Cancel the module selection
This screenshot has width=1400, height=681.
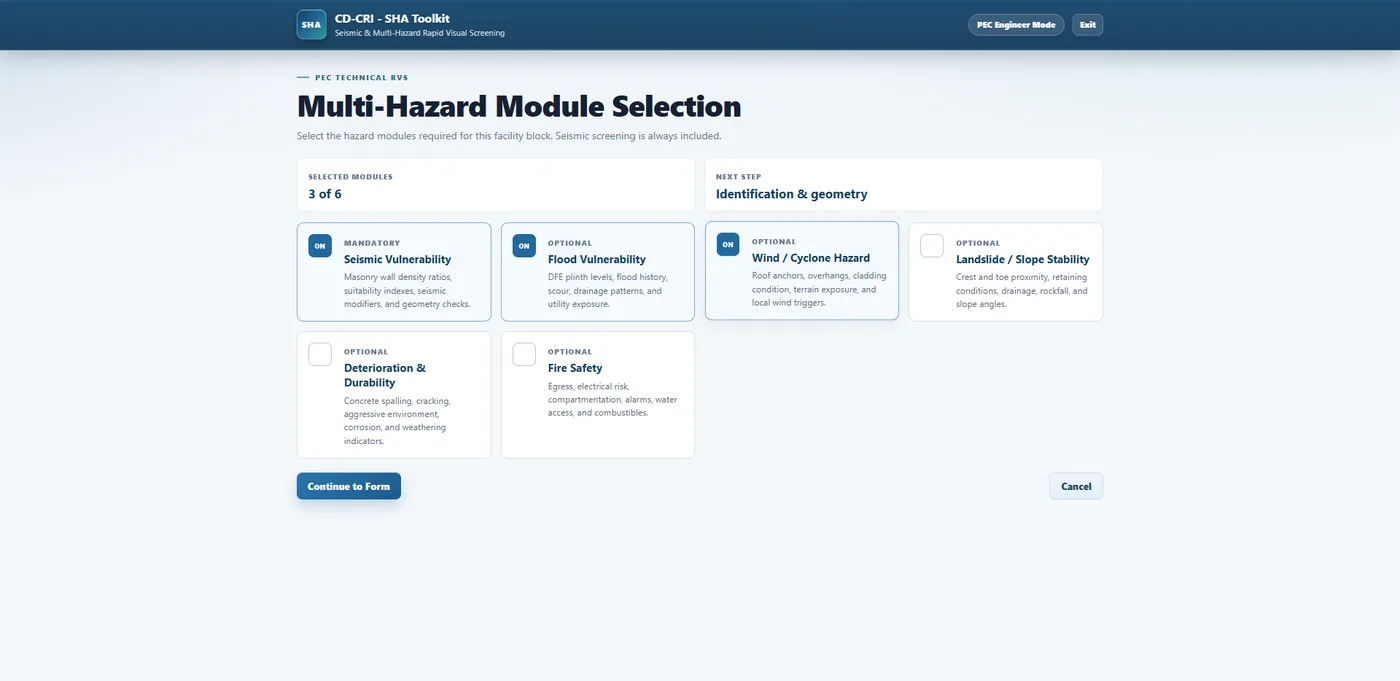[1076, 486]
